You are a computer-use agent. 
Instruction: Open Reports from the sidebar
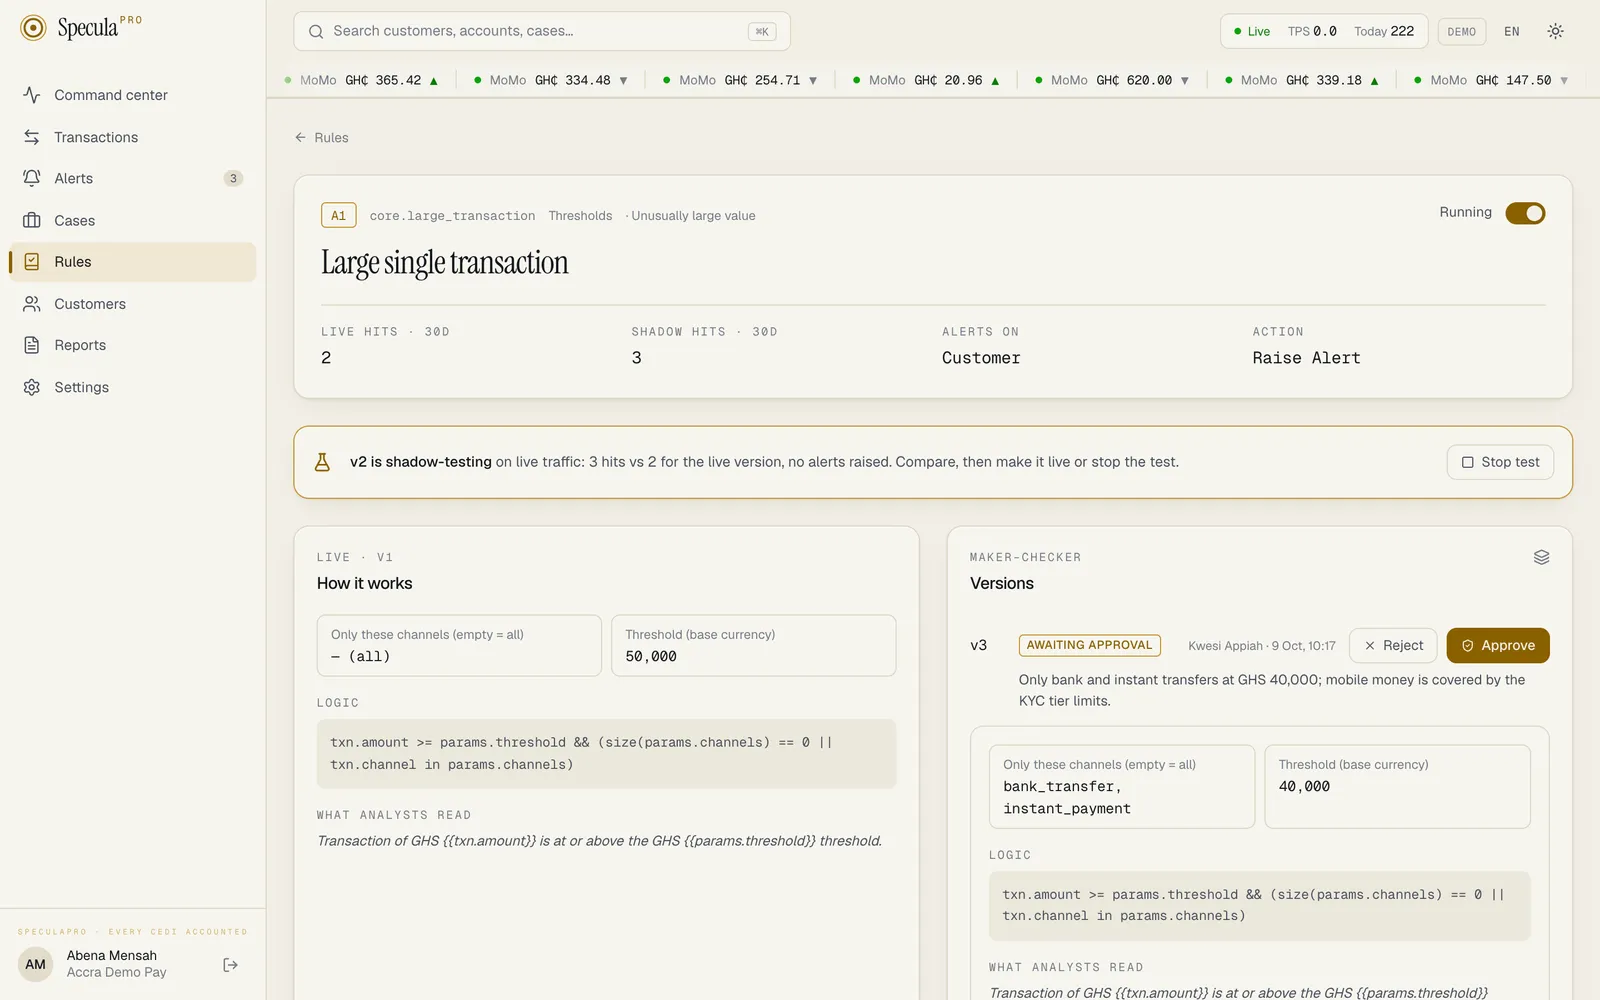(133, 345)
